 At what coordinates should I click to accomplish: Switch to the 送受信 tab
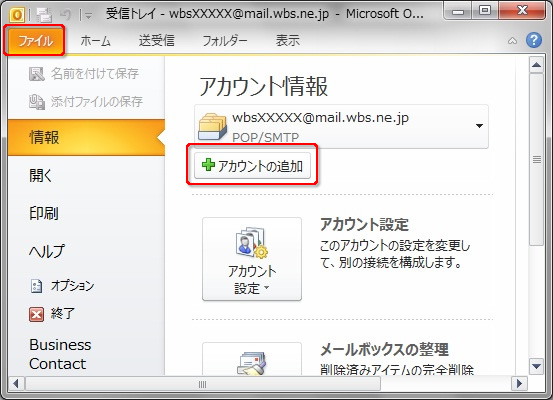(x=157, y=41)
